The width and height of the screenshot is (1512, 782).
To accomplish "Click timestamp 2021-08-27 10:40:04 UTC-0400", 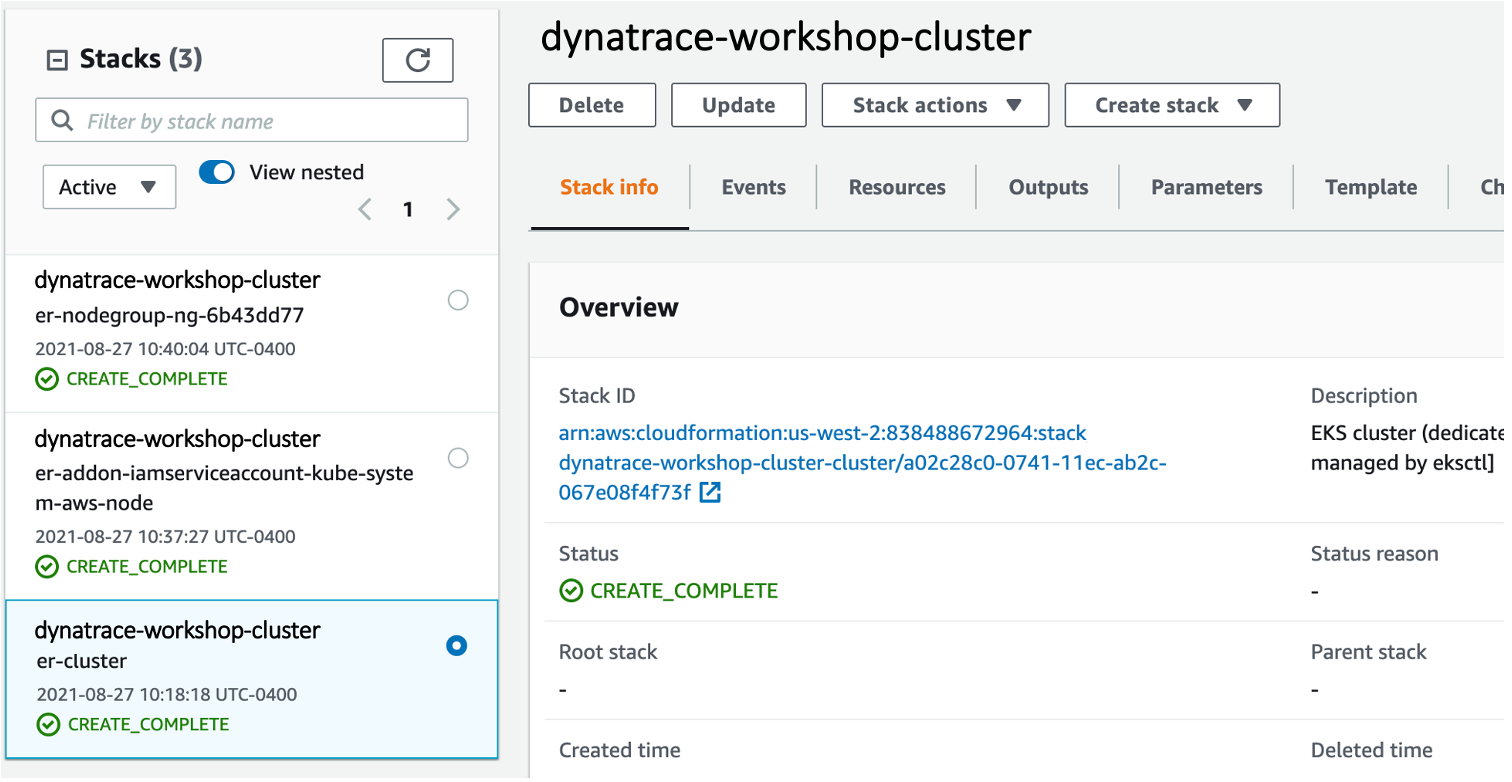I will 165,349.
